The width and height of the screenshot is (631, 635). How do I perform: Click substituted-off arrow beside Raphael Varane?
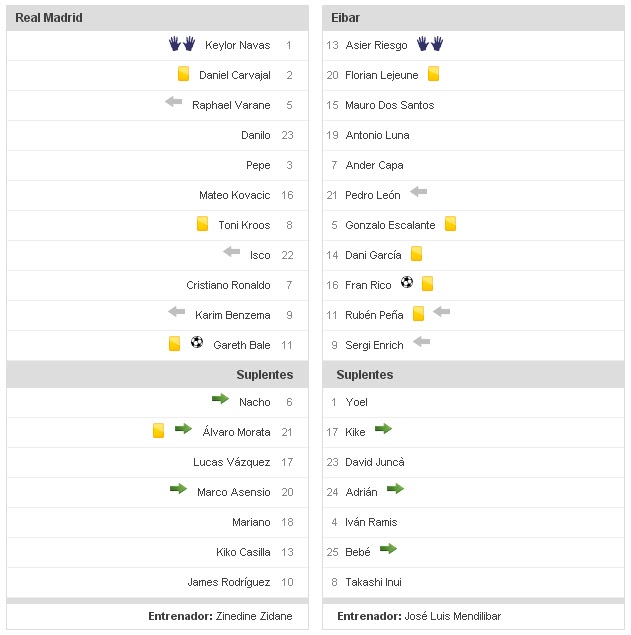pyautogui.click(x=174, y=102)
